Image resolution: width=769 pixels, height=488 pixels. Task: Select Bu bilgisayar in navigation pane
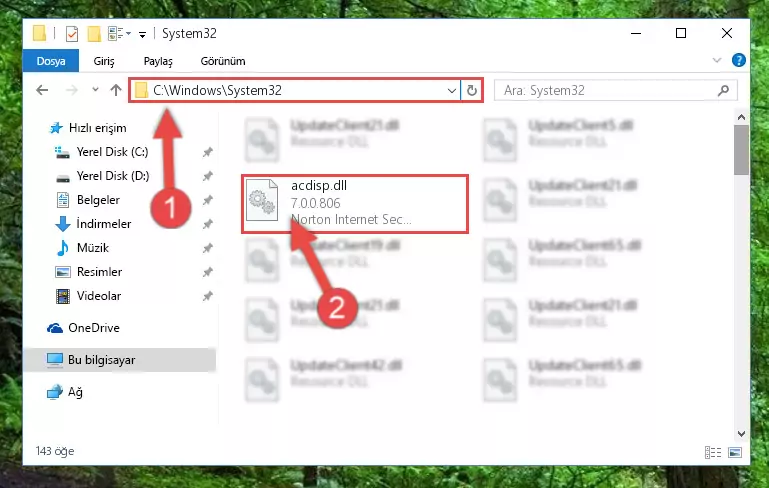pos(119,360)
